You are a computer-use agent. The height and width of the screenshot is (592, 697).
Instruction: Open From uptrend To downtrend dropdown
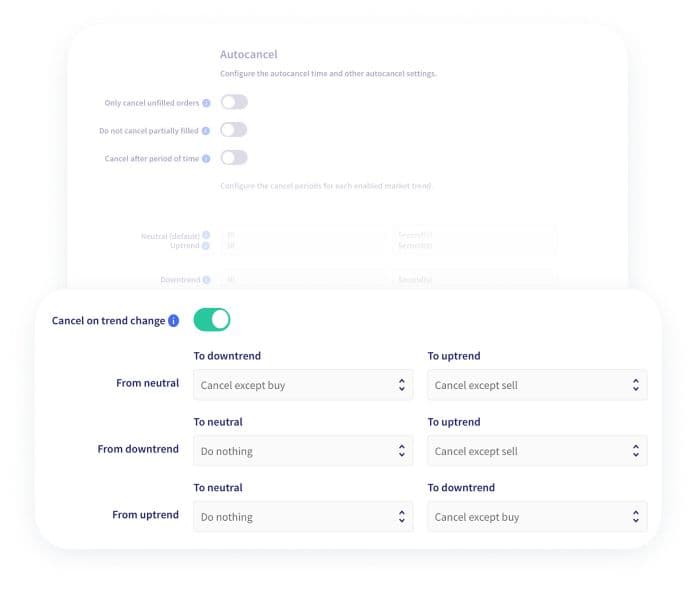tap(537, 517)
